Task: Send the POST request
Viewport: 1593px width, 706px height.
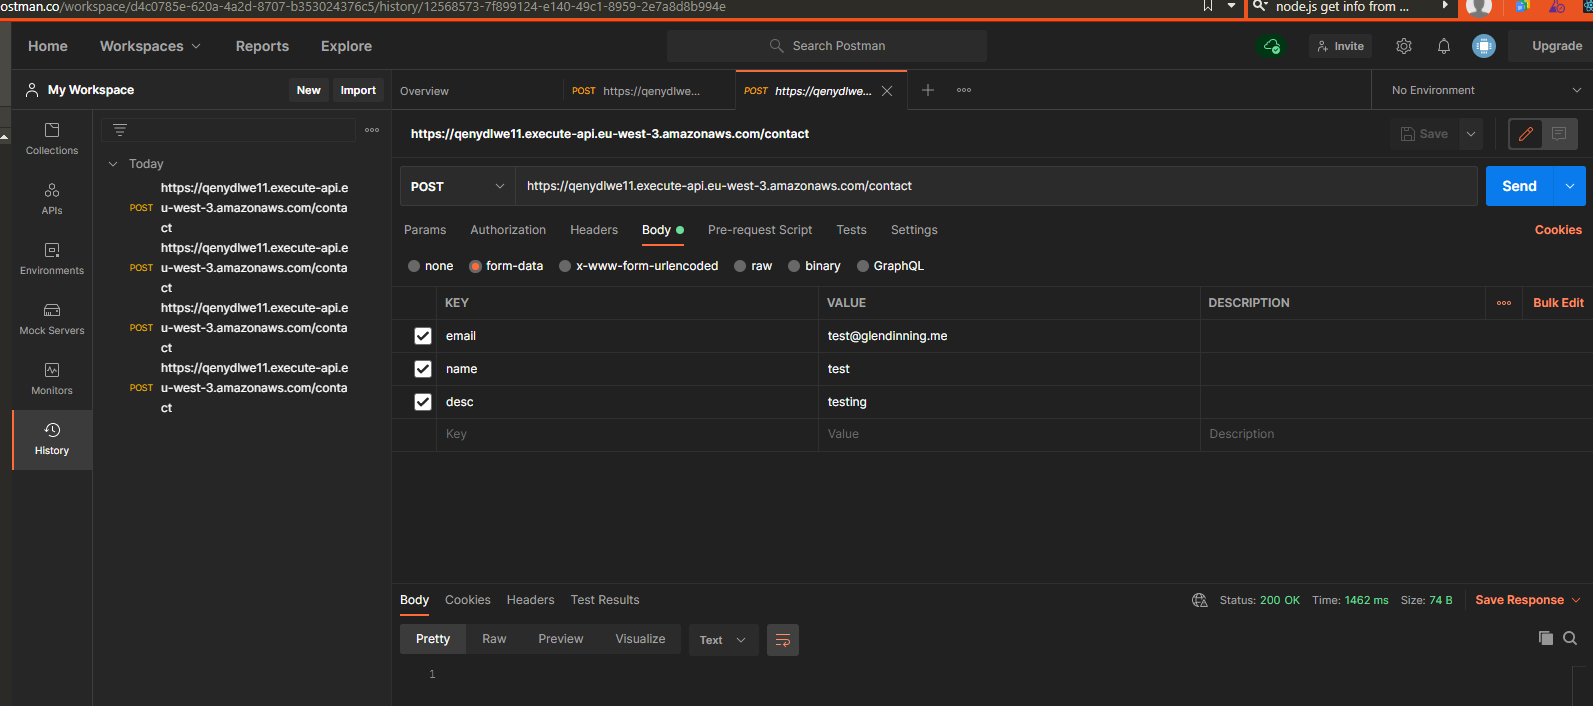Action: pos(1519,186)
